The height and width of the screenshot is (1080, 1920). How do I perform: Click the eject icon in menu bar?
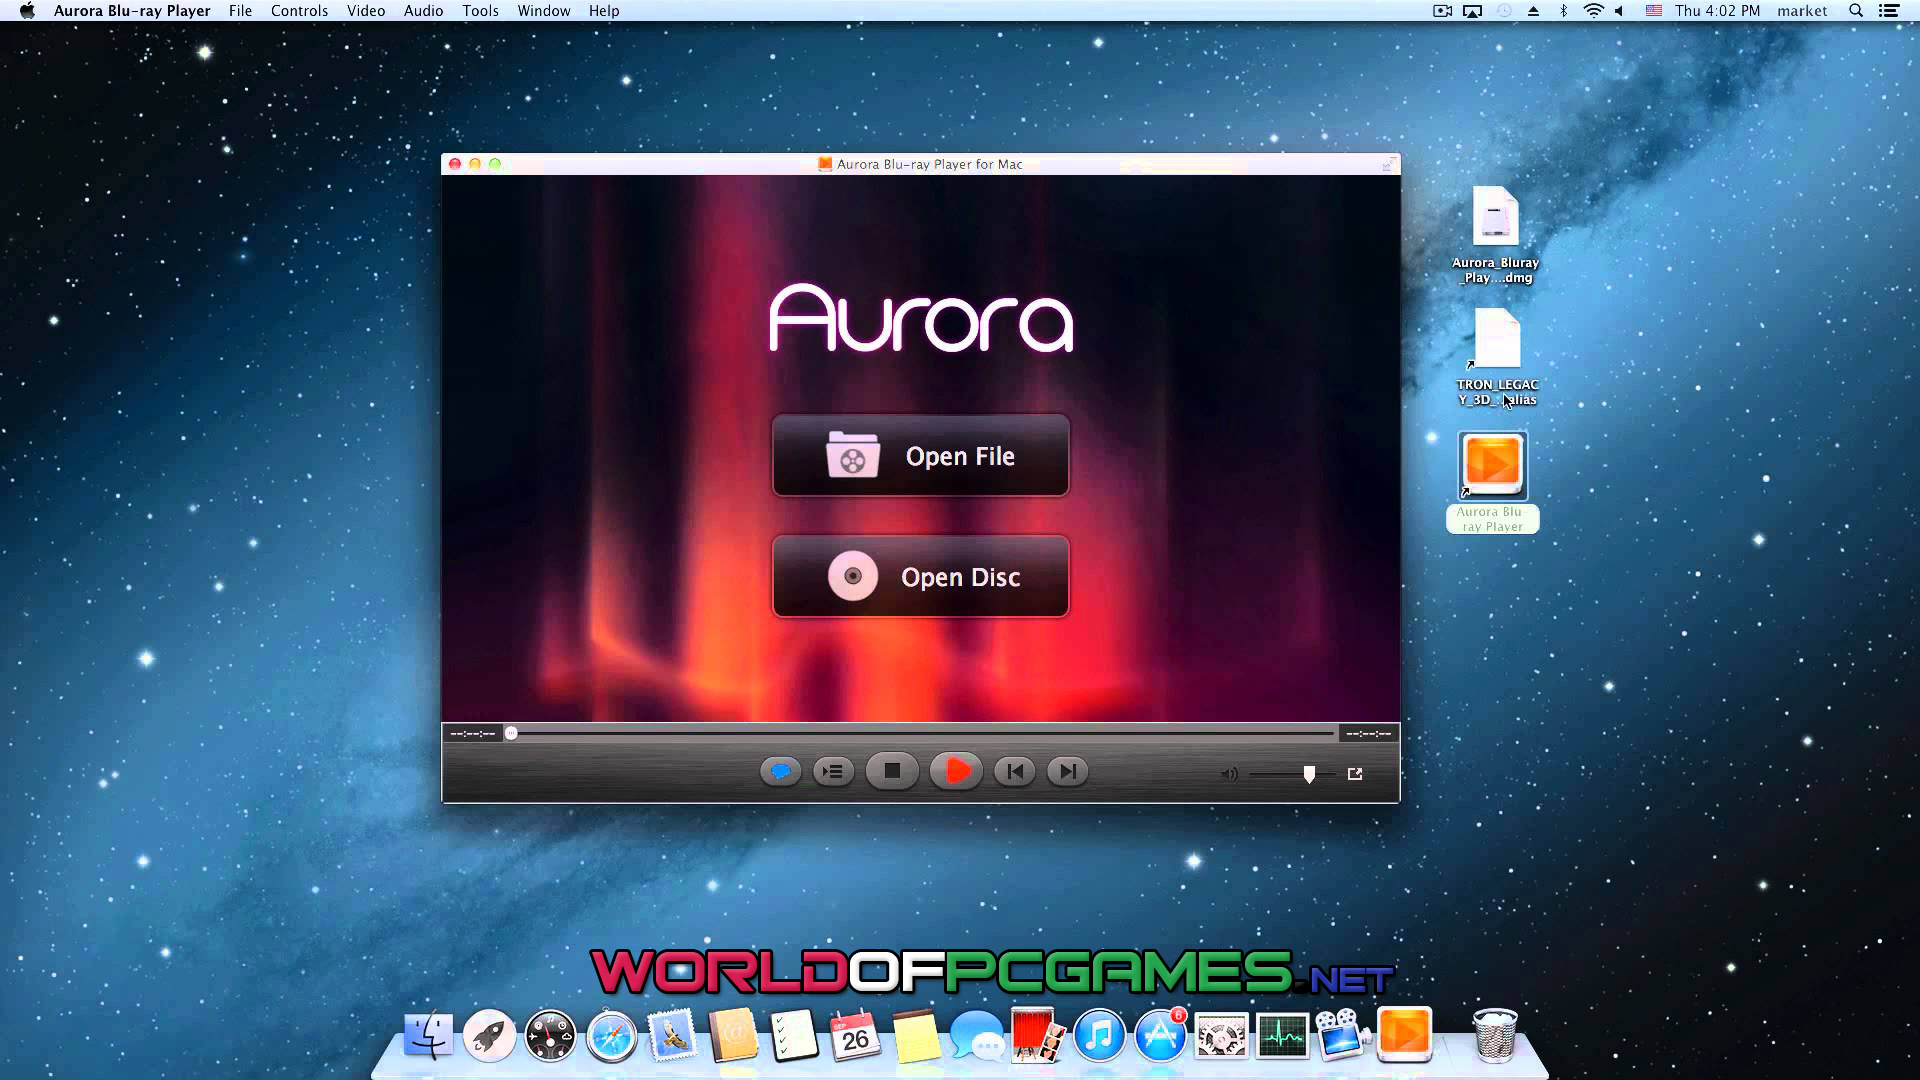pyautogui.click(x=1533, y=11)
